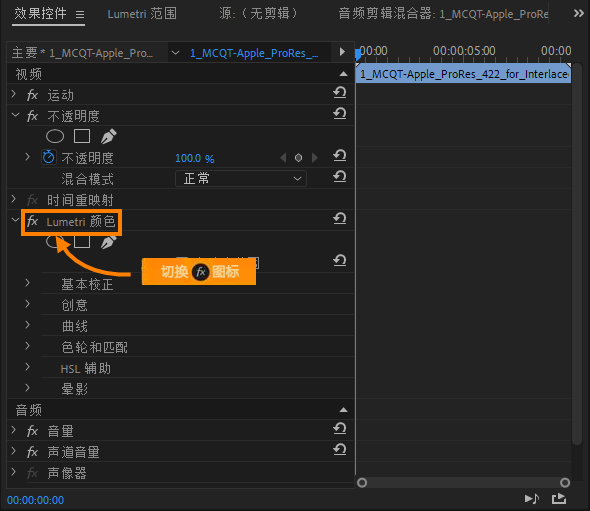This screenshot has height=511, width=590.
Task: Expand the HSL 辅助 section
Action: 27,367
